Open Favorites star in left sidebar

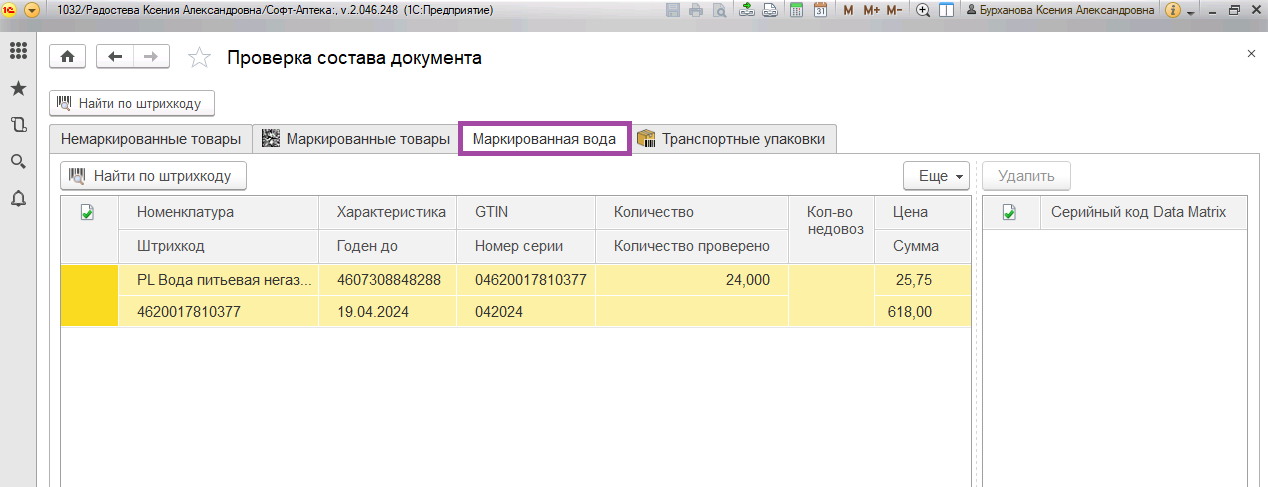[18, 89]
